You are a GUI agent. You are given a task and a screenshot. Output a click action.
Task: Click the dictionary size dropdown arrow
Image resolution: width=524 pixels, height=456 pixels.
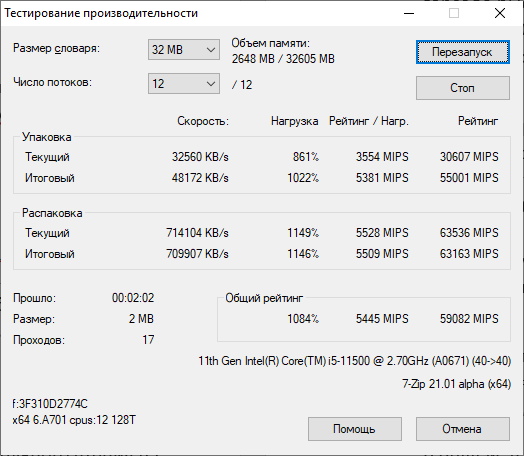click(x=211, y=50)
